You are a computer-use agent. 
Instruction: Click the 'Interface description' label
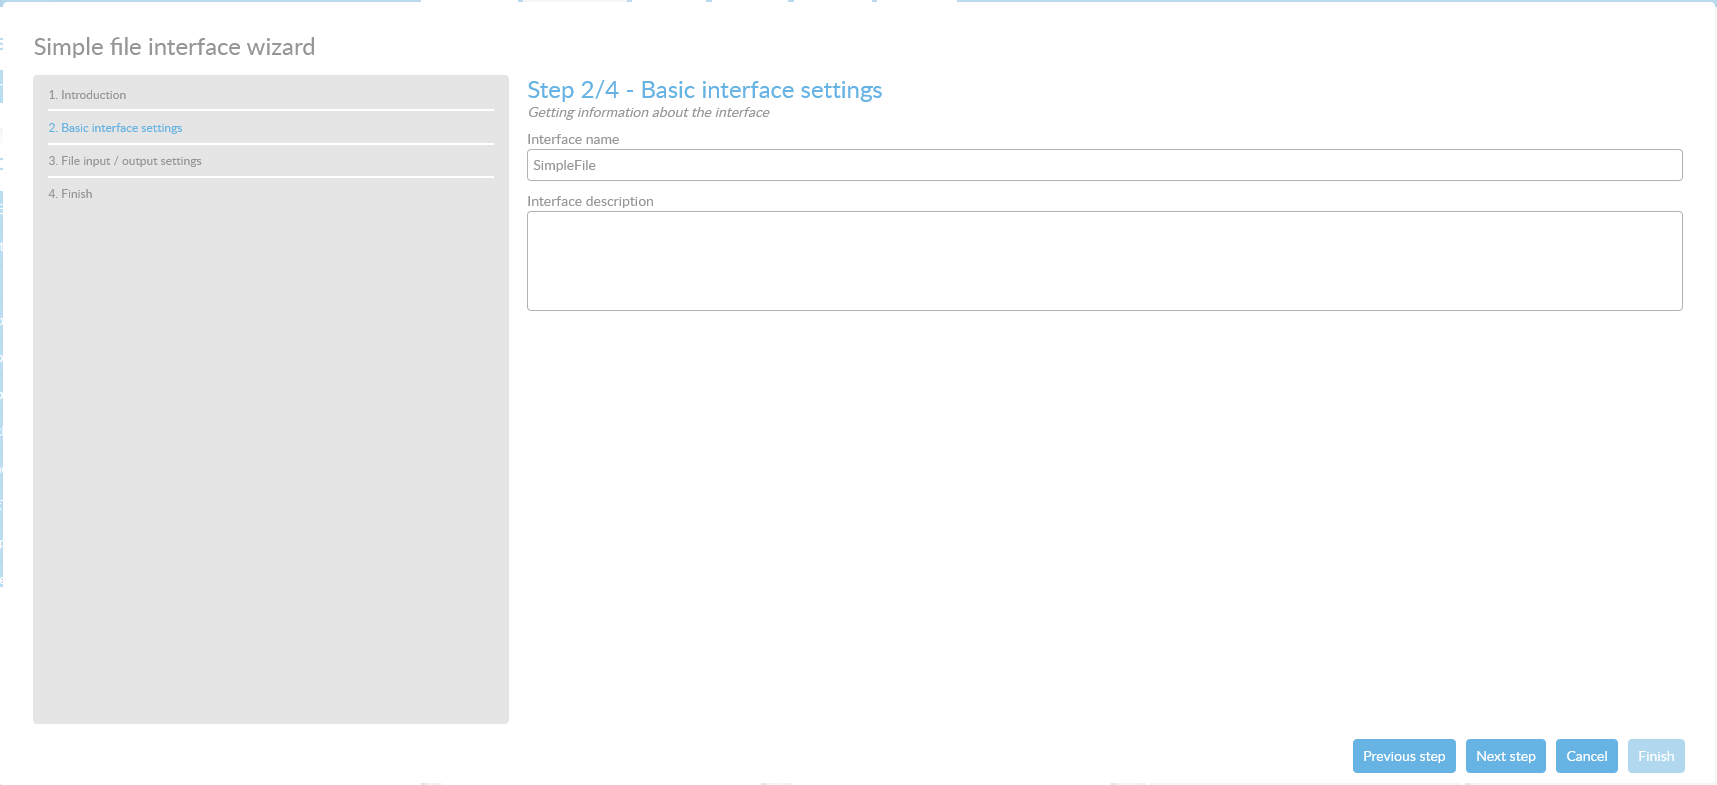tap(590, 201)
